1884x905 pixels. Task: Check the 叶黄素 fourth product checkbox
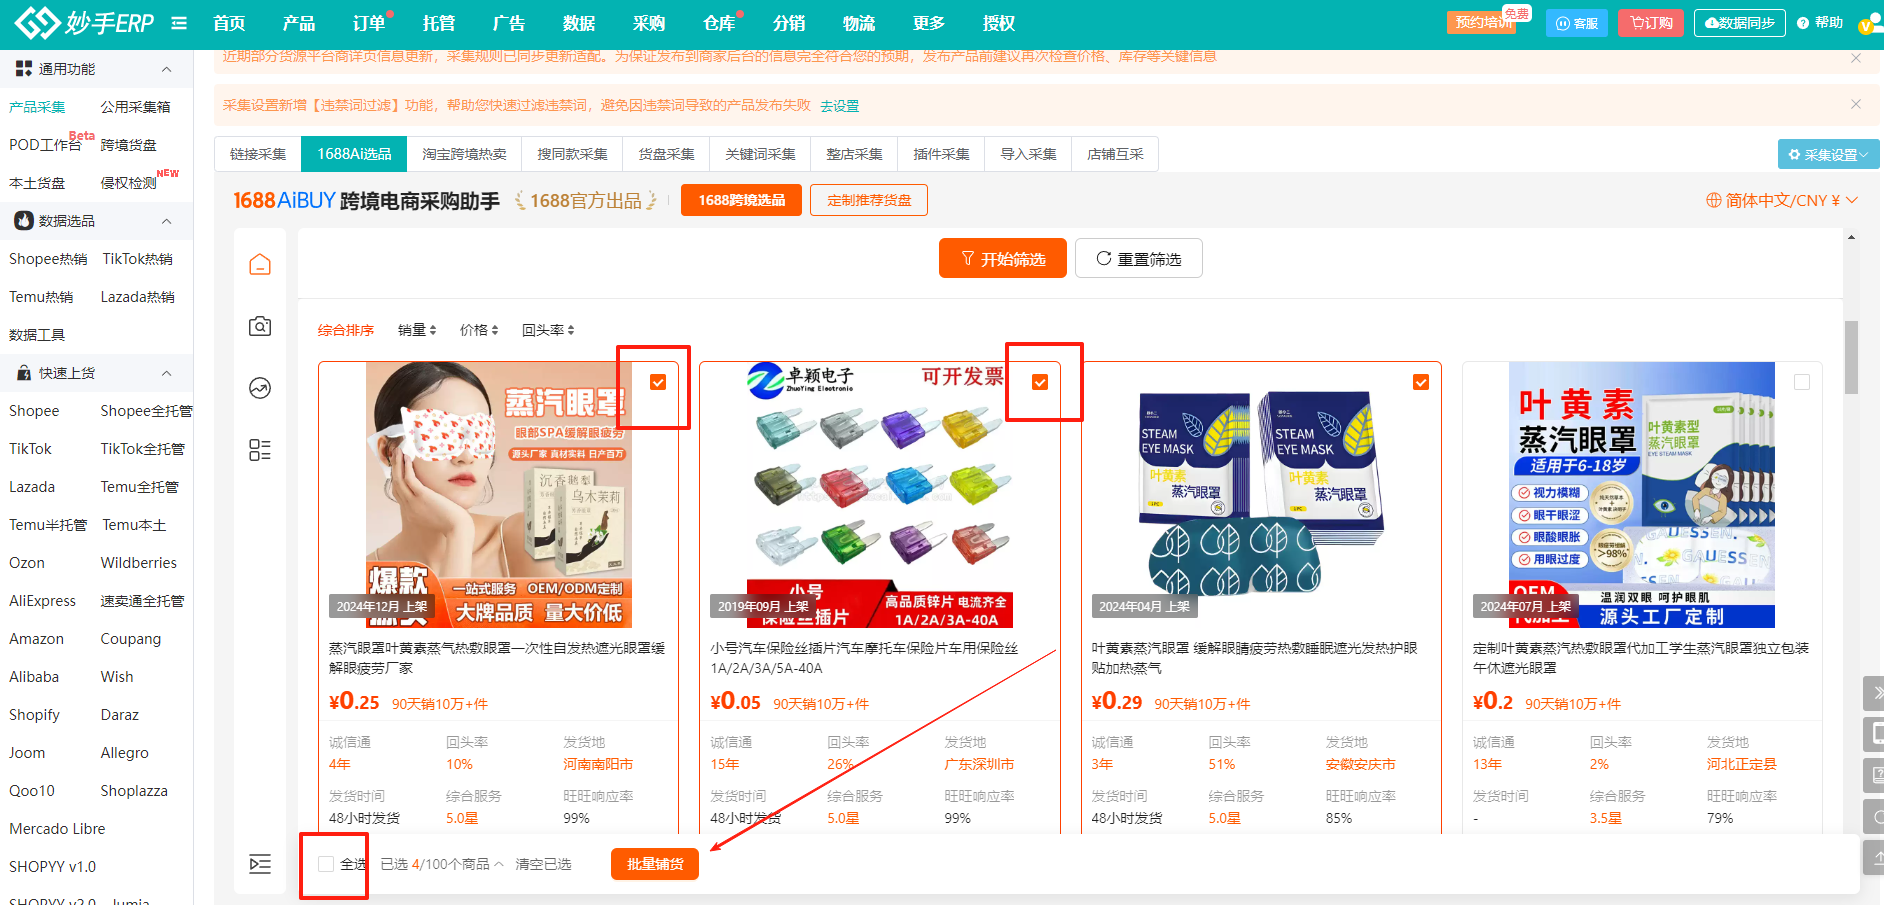coord(1802,382)
